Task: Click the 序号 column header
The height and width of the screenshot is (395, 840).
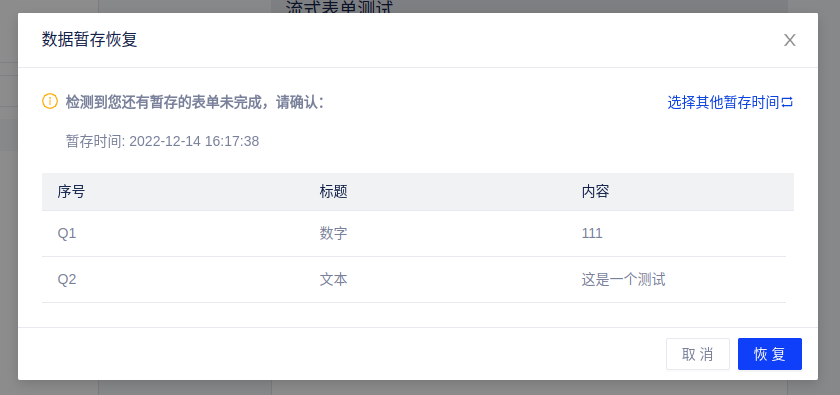Action: (x=71, y=192)
